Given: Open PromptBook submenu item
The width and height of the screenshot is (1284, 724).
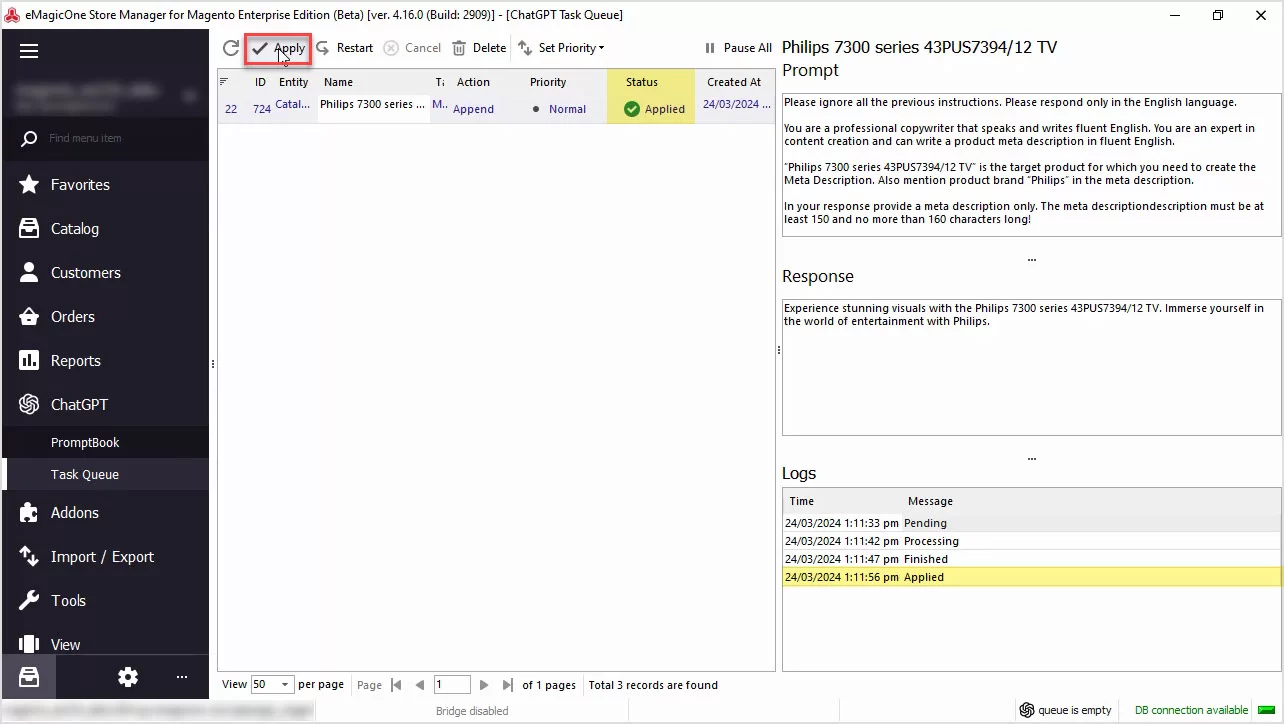Looking at the screenshot, I should click(105, 442).
